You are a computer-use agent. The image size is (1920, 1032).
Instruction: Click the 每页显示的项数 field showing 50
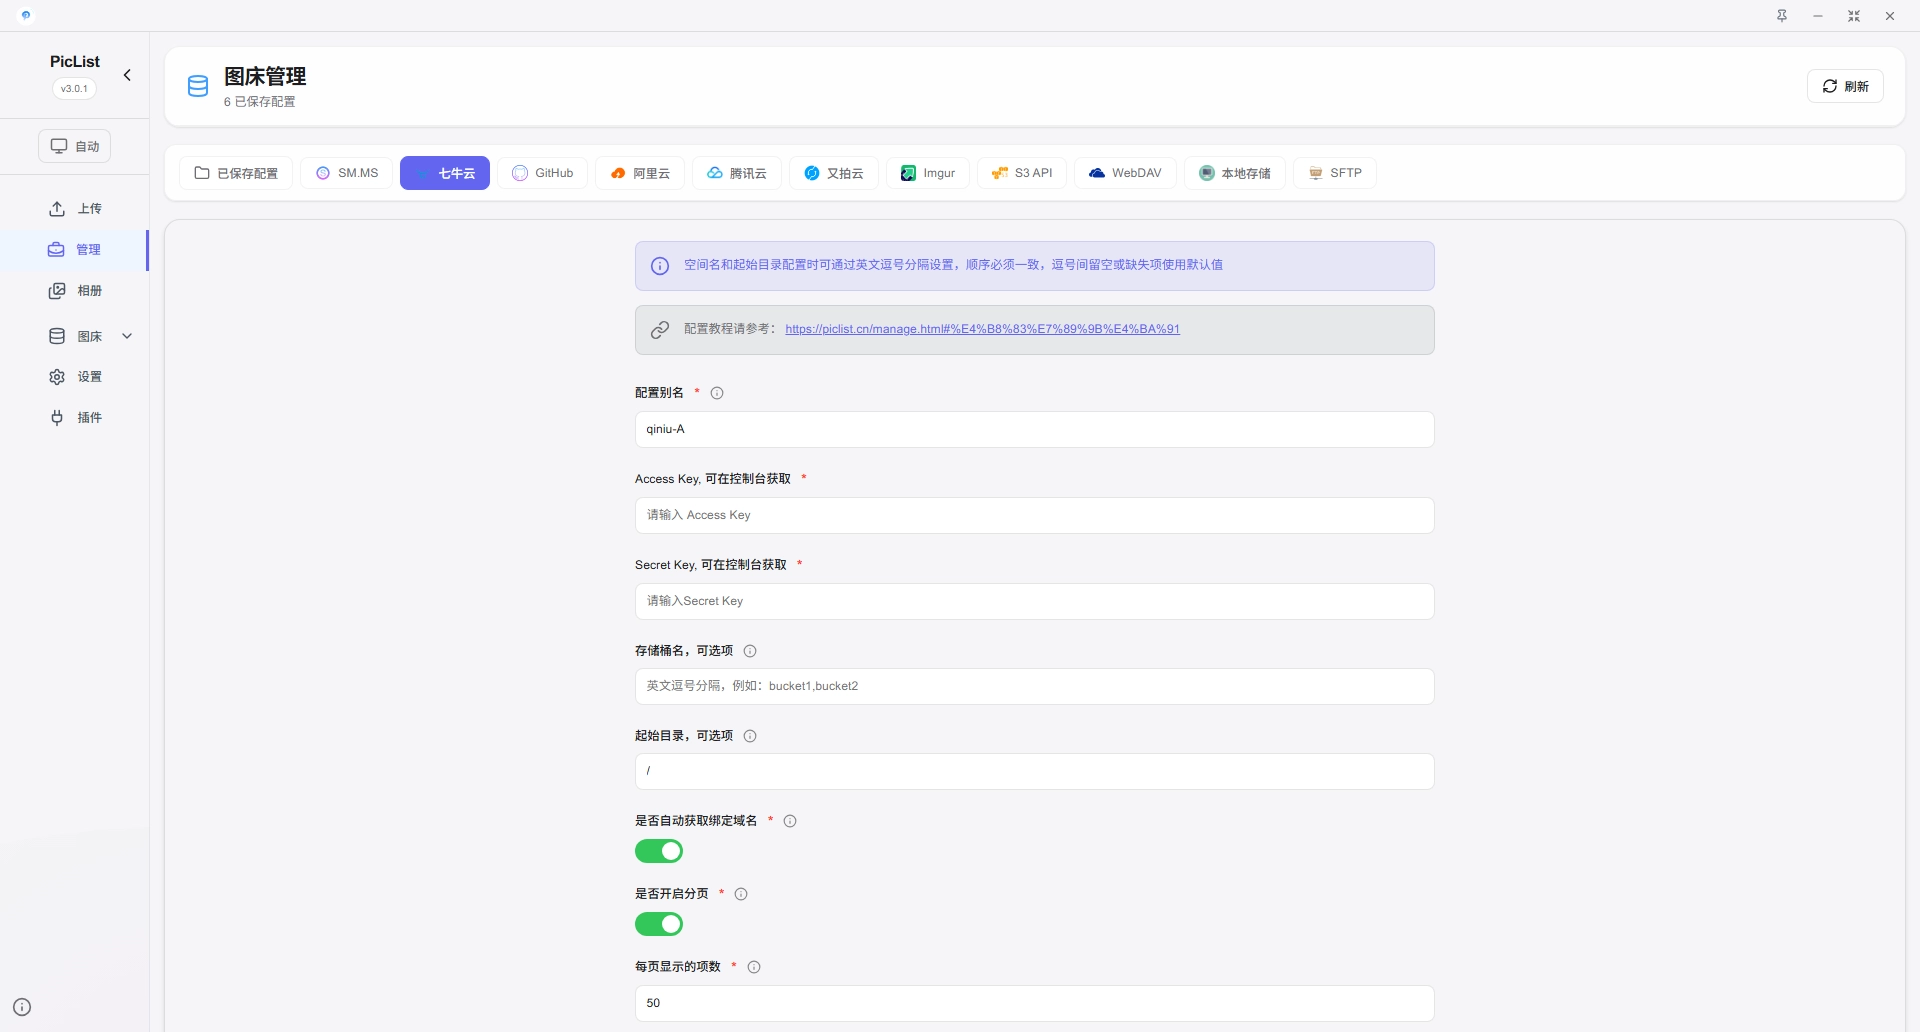[x=1035, y=1003]
